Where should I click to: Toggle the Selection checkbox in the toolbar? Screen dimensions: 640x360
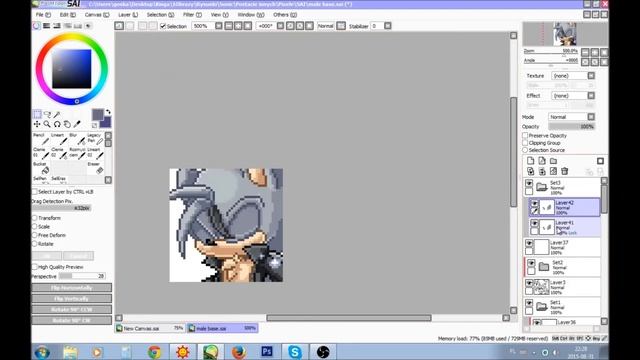pyautogui.click(x=163, y=26)
